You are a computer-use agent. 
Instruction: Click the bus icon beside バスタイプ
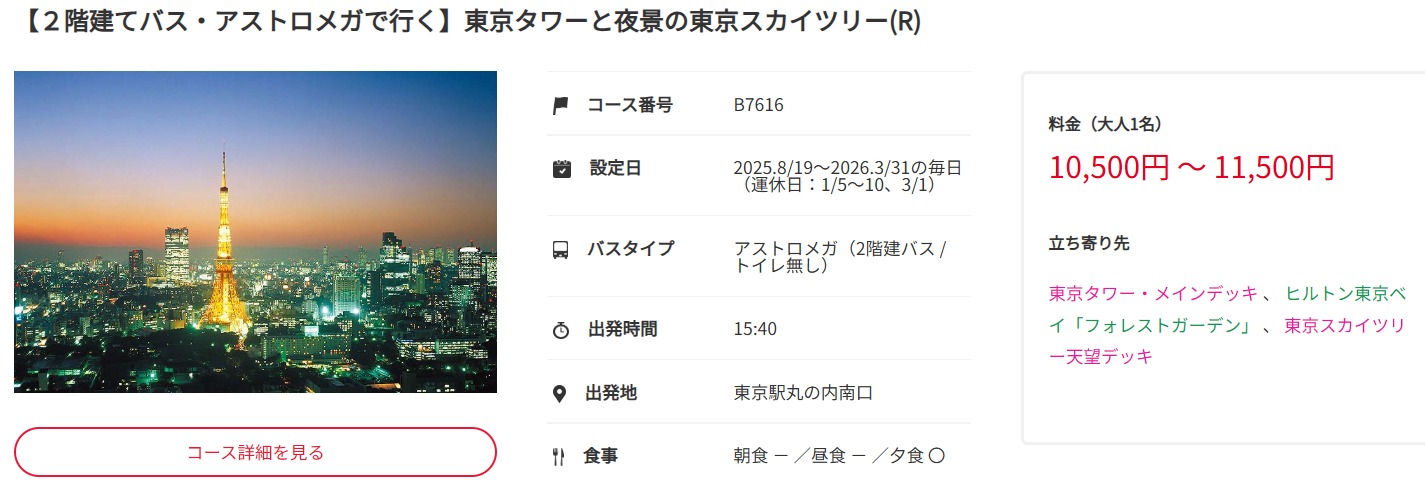[561, 249]
